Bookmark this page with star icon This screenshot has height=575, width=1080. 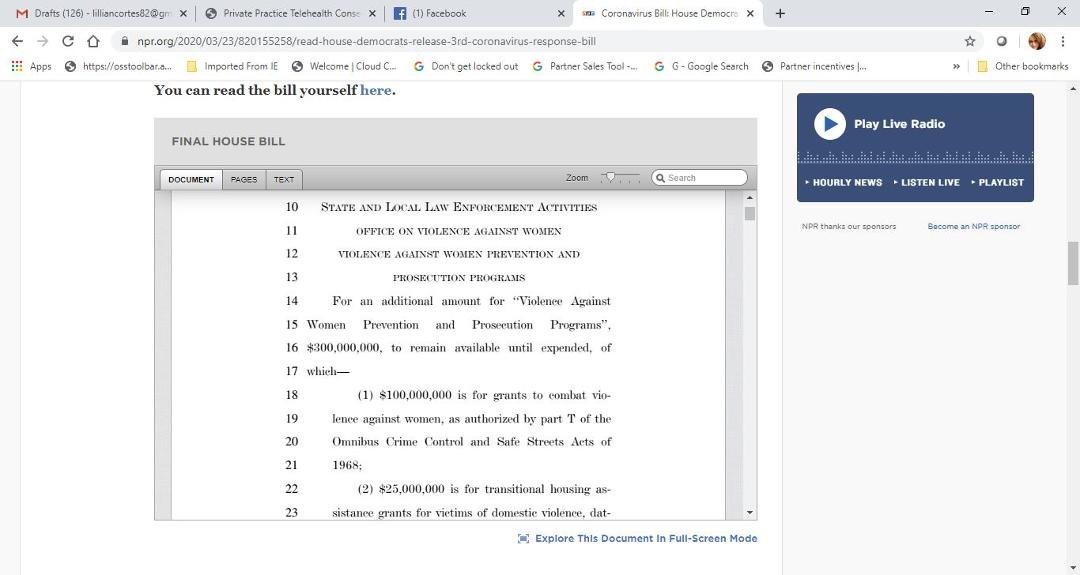tap(970, 41)
